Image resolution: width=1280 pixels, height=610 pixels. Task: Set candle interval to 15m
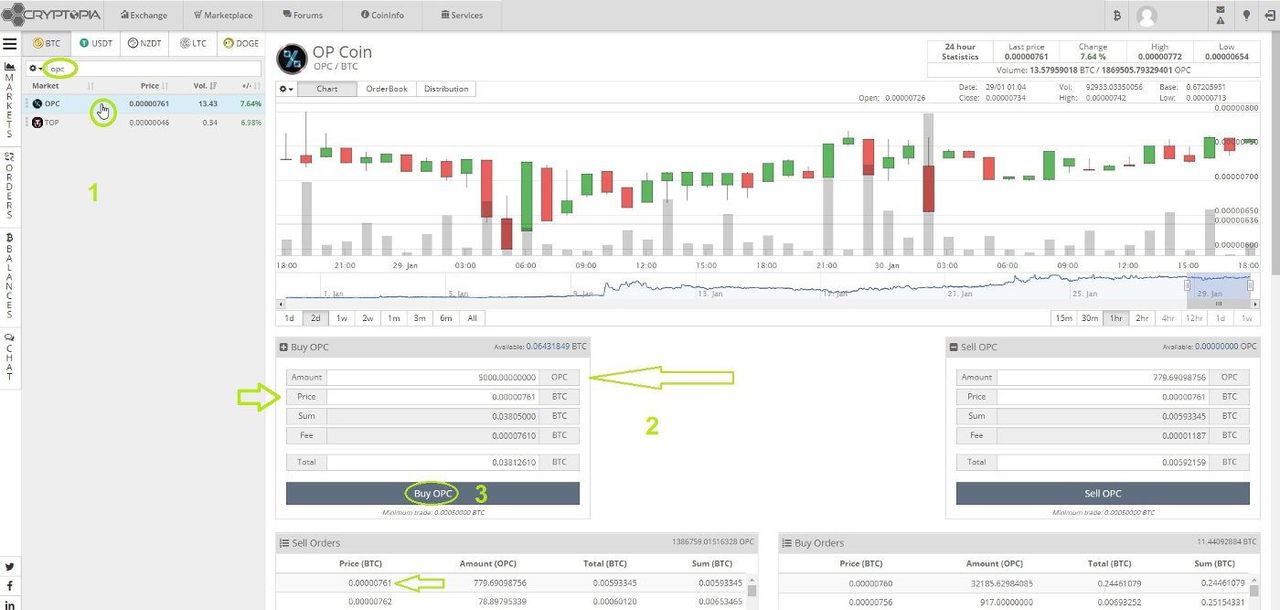[x=1064, y=318]
